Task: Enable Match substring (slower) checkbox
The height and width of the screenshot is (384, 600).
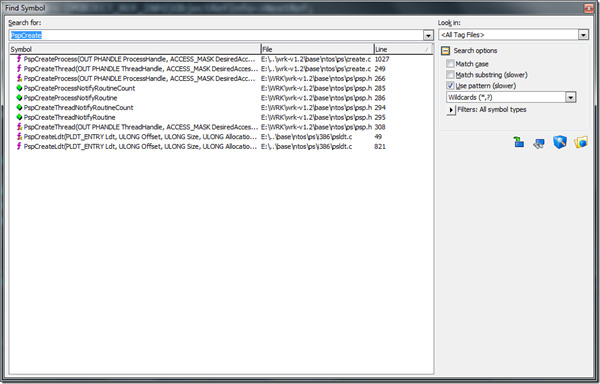Action: coord(450,74)
